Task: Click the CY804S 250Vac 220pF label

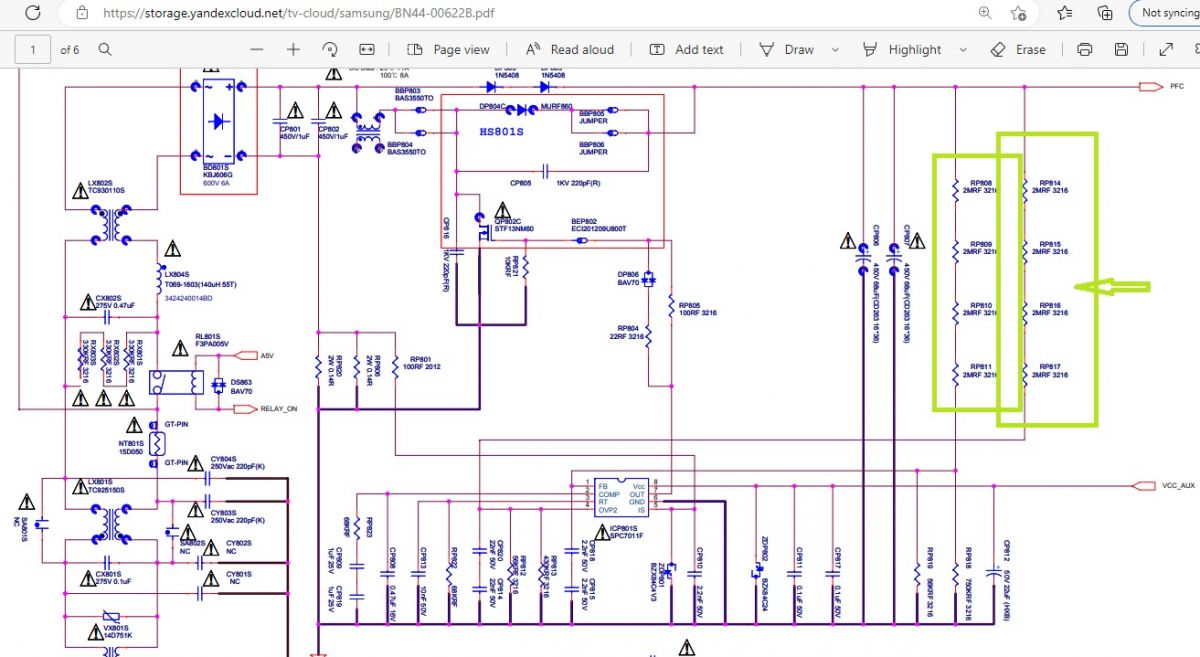Action: pyautogui.click(x=237, y=462)
